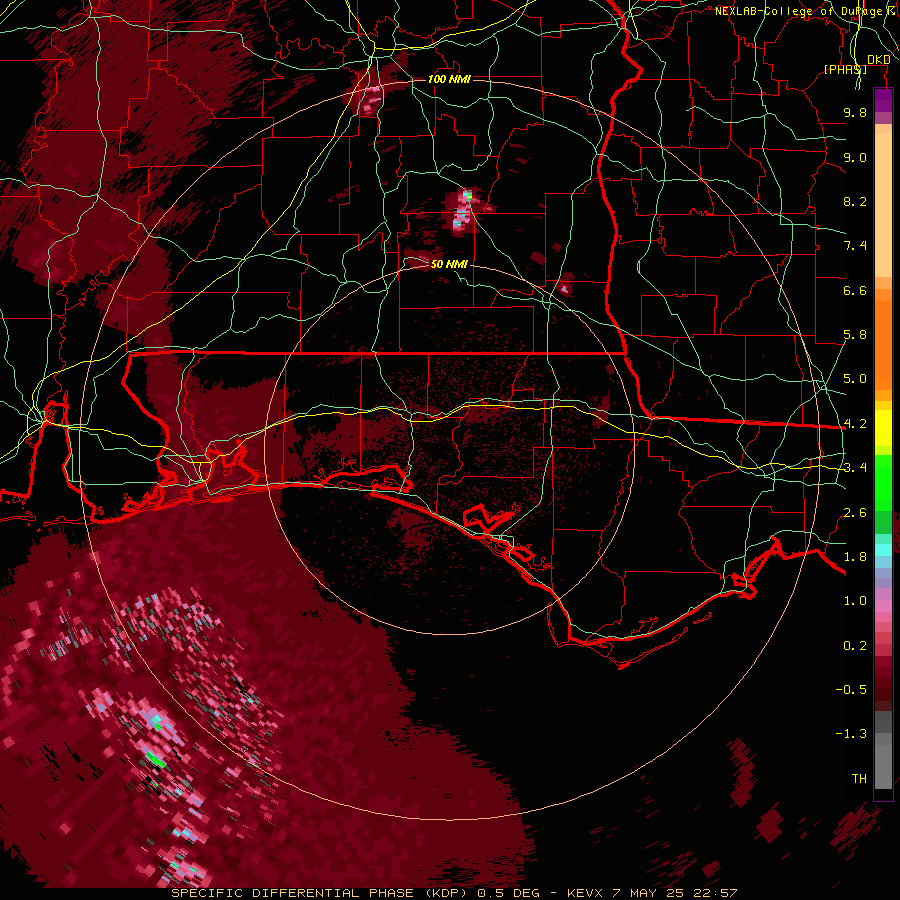Click the 3.4 scale value

[855, 468]
